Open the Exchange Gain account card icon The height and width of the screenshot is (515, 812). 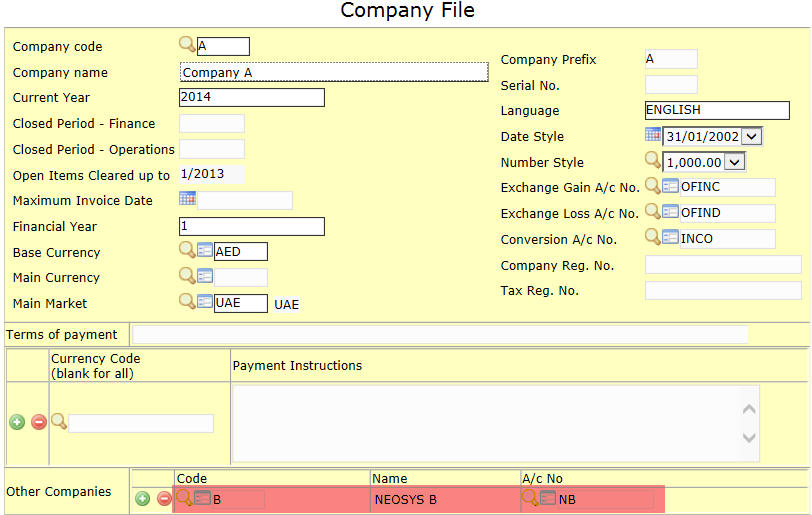(x=671, y=186)
